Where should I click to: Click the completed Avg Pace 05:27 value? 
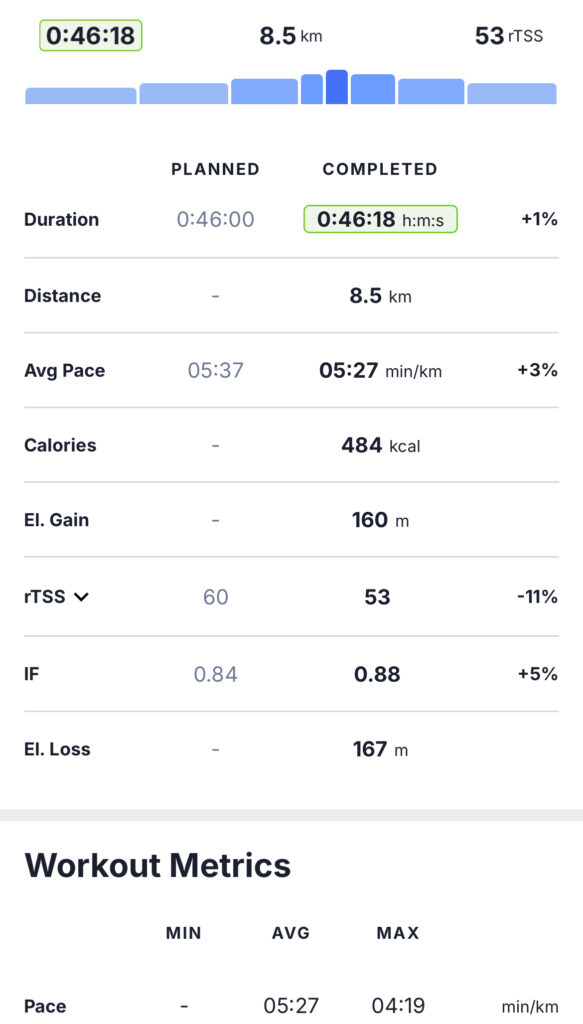tap(380, 370)
